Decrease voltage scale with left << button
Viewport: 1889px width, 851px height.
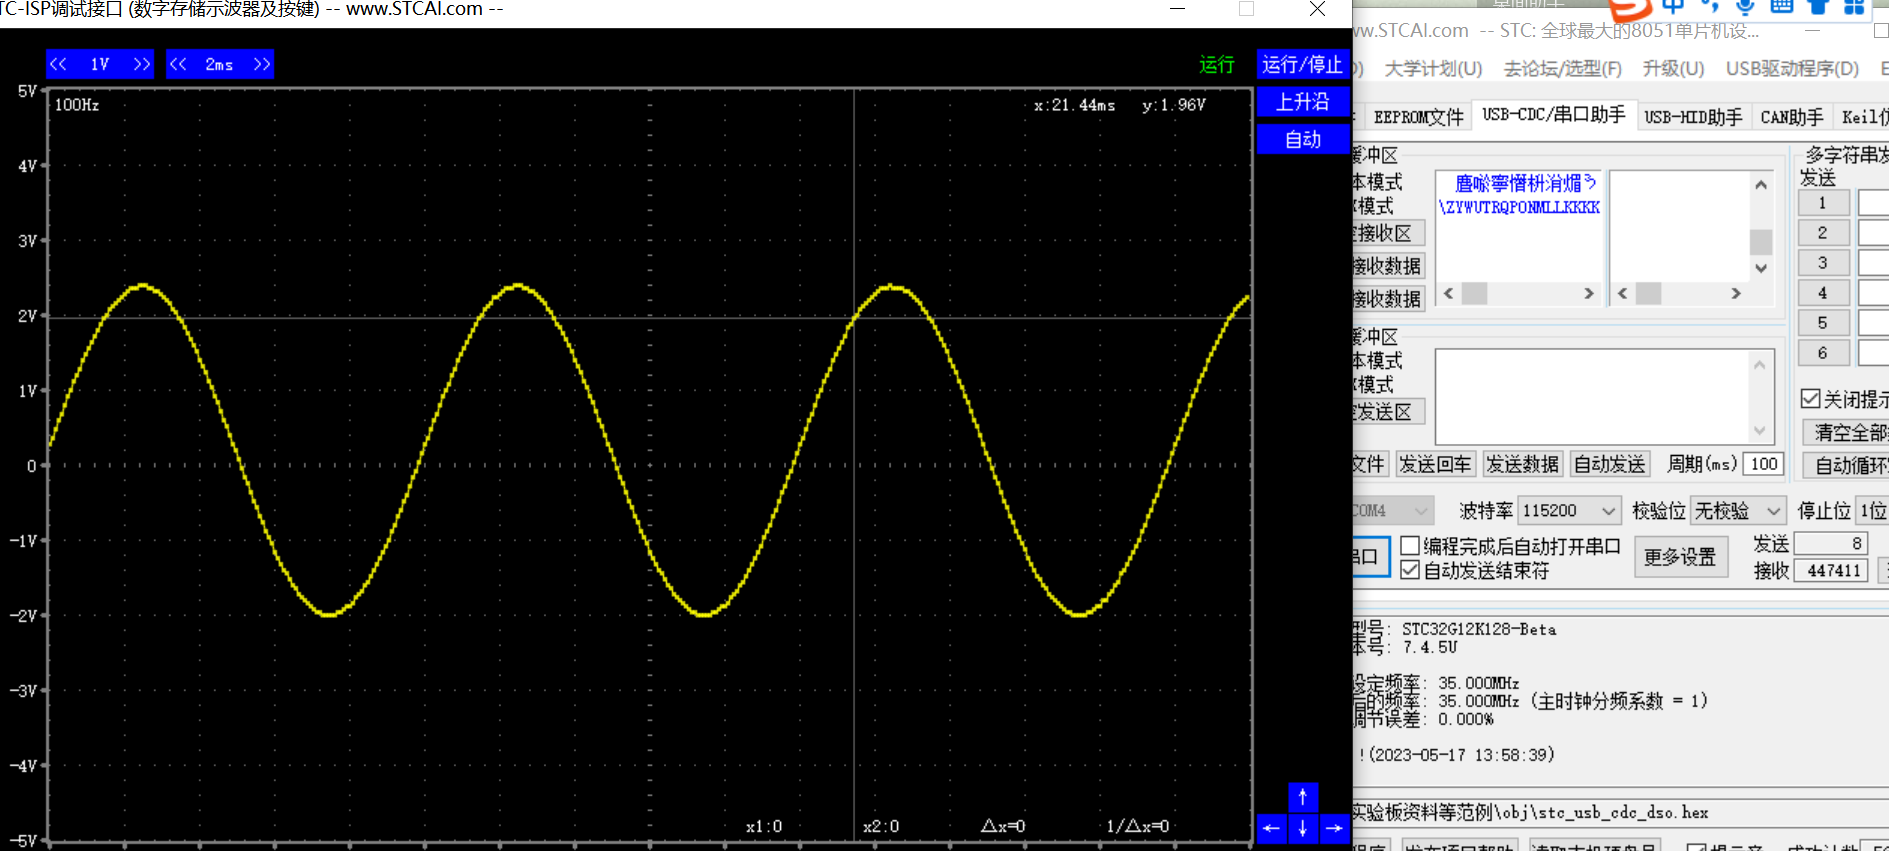[59, 64]
